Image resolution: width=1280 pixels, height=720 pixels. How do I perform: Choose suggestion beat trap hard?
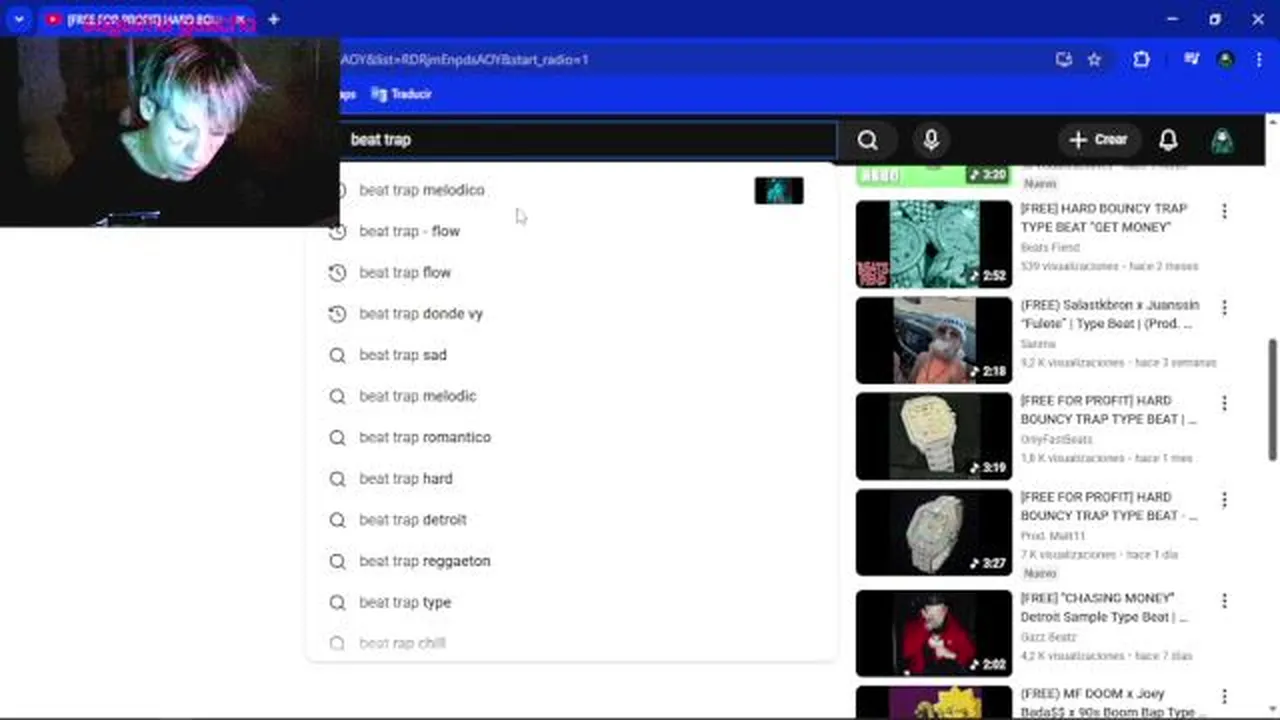tap(572, 478)
